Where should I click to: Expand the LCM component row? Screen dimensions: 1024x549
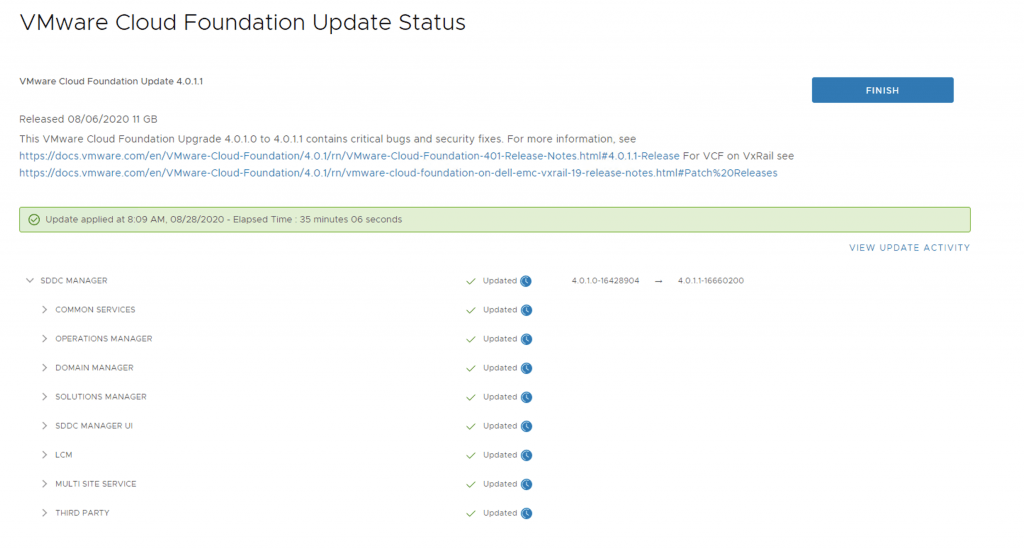[45, 455]
